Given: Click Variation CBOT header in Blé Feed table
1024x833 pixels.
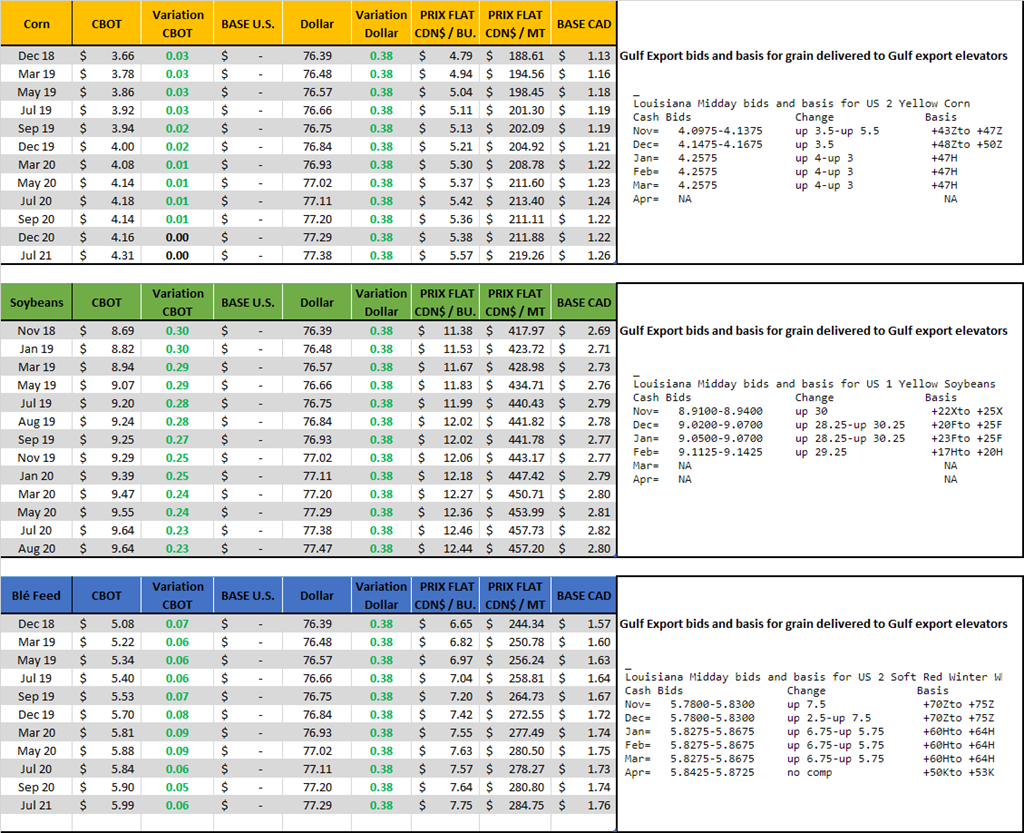Looking at the screenshot, I should (x=177, y=595).
